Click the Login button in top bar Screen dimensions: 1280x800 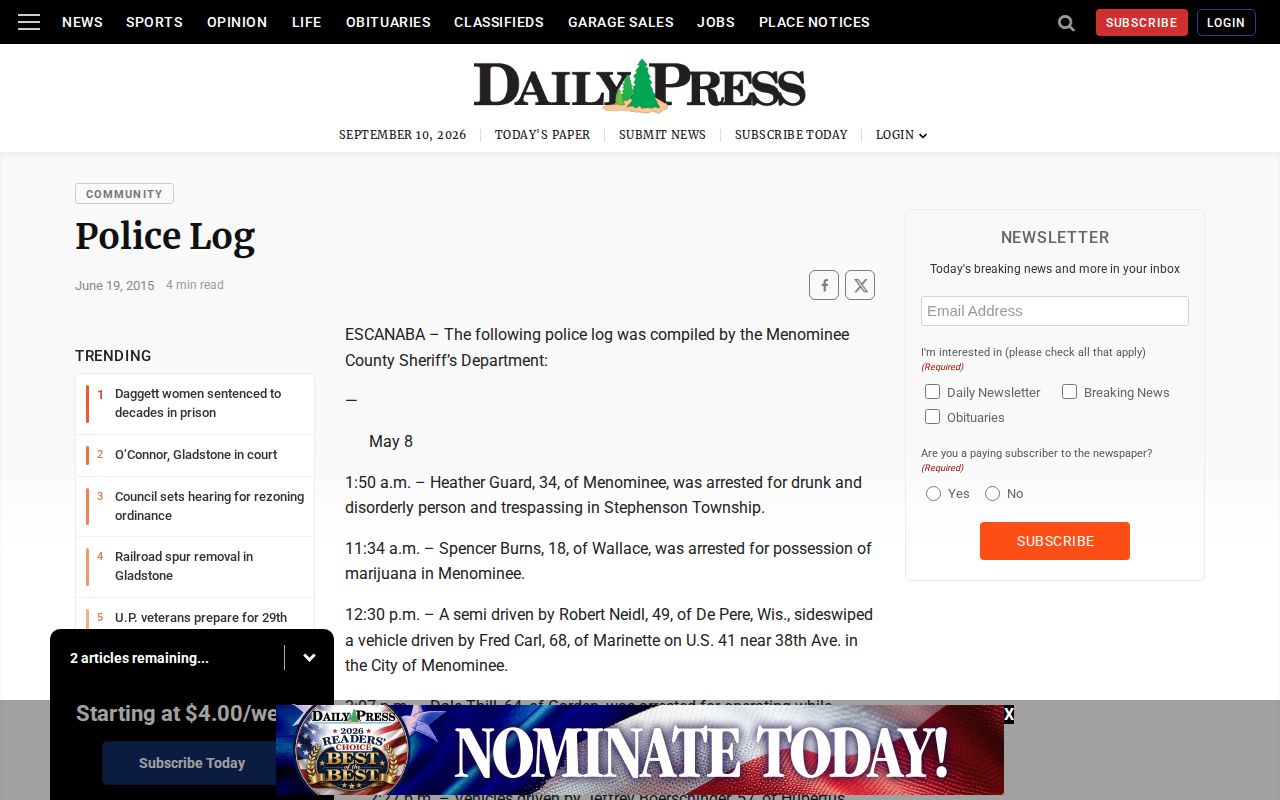pyautogui.click(x=1226, y=22)
